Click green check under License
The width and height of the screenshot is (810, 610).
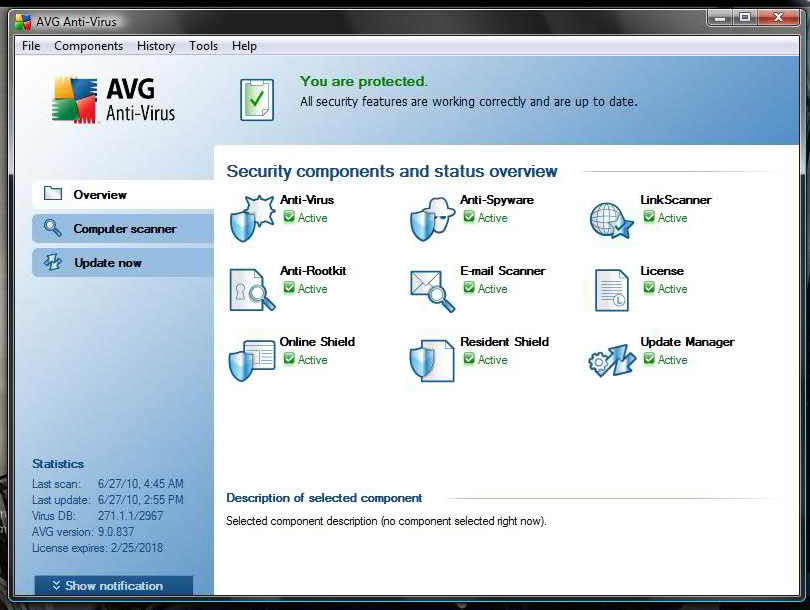tap(649, 288)
